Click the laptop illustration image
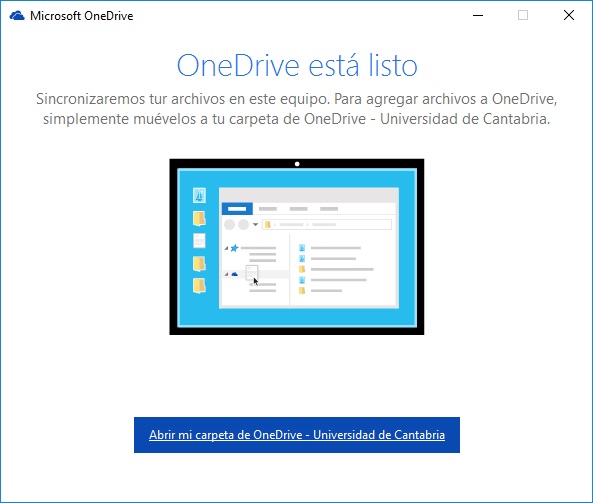This screenshot has height=503, width=593. pos(297,247)
